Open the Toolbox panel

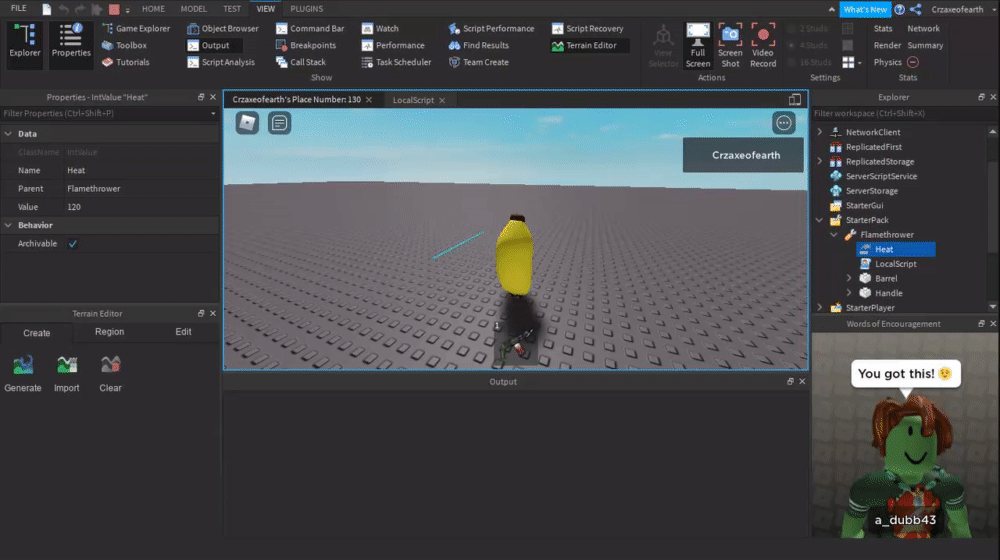click(x=124, y=45)
